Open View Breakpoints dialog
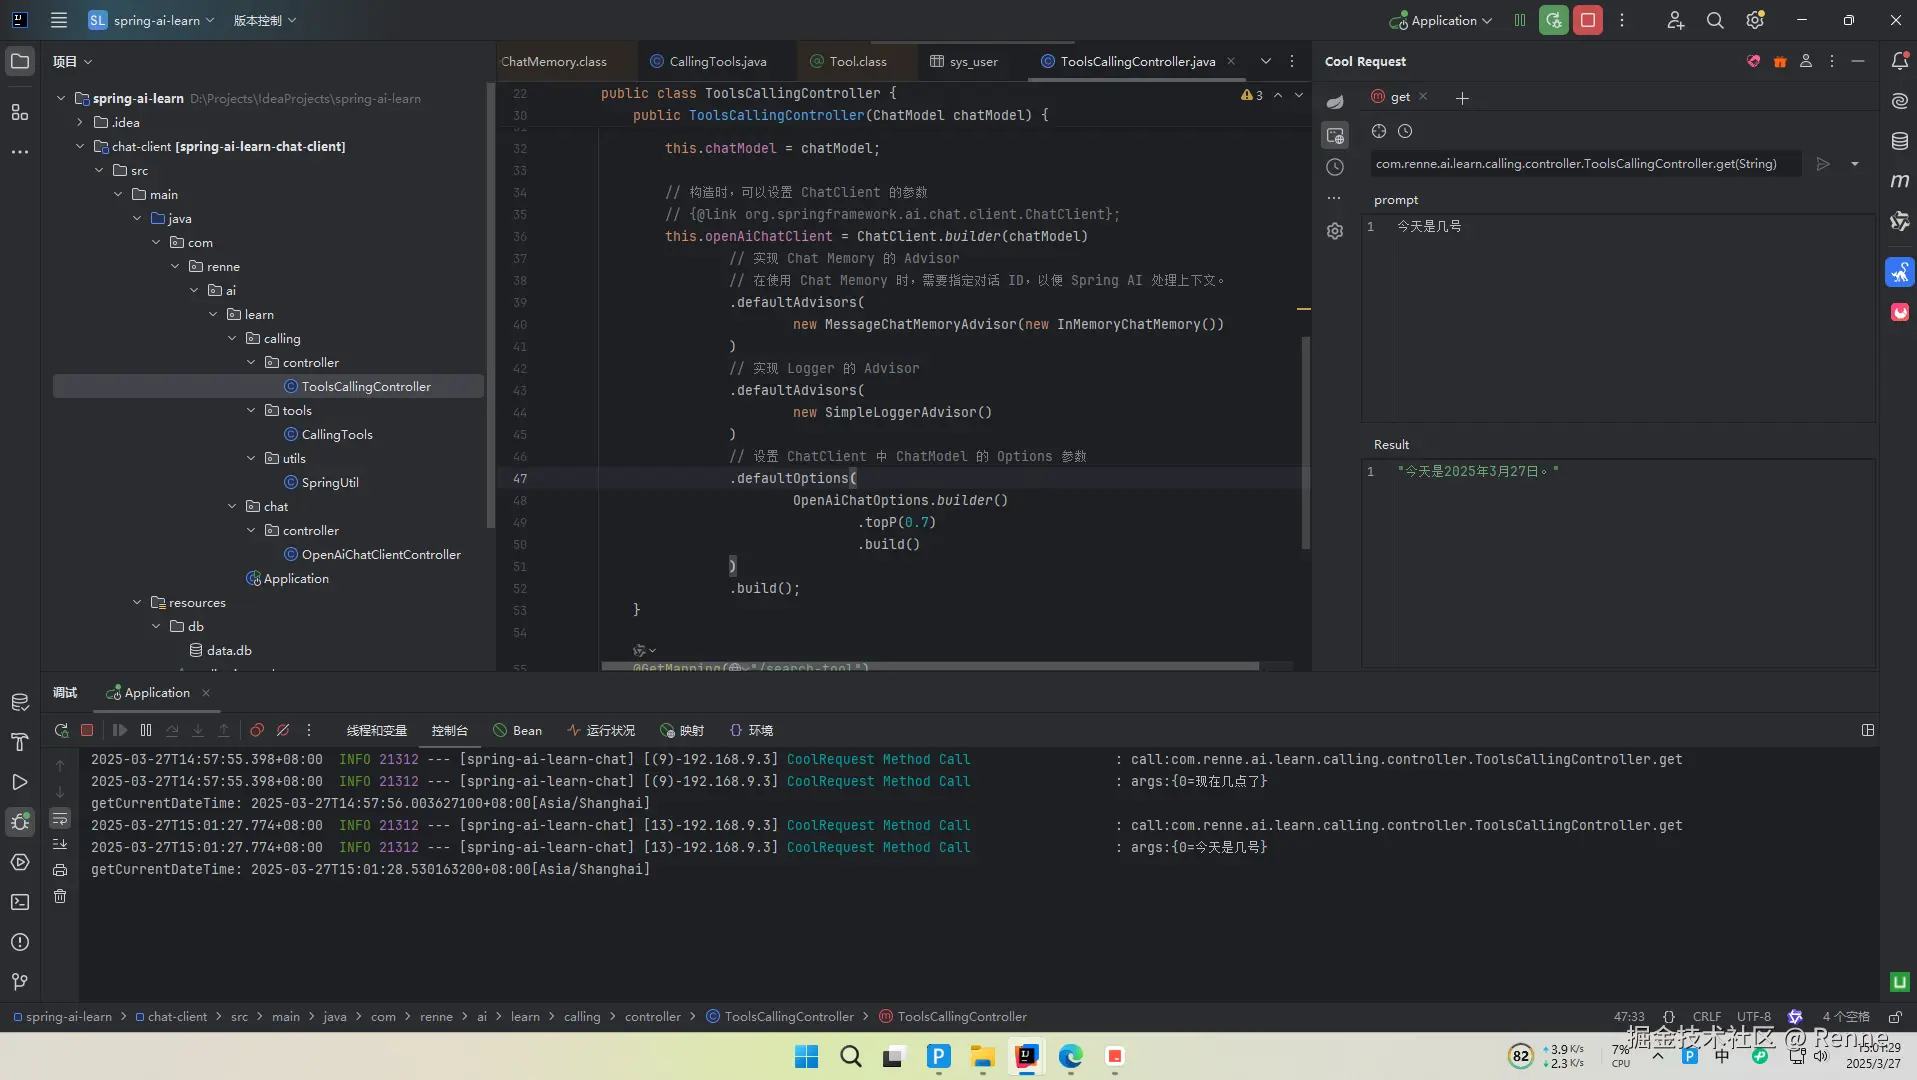The width and height of the screenshot is (1917, 1080). coord(257,731)
